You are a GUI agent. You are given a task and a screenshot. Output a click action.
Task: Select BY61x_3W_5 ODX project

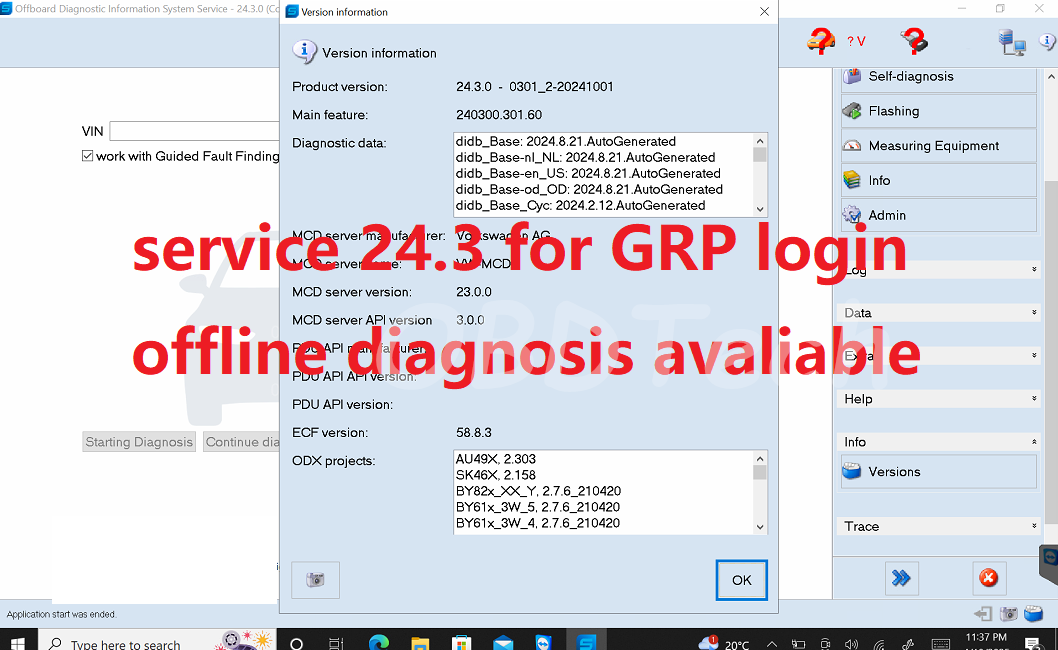(x=537, y=507)
